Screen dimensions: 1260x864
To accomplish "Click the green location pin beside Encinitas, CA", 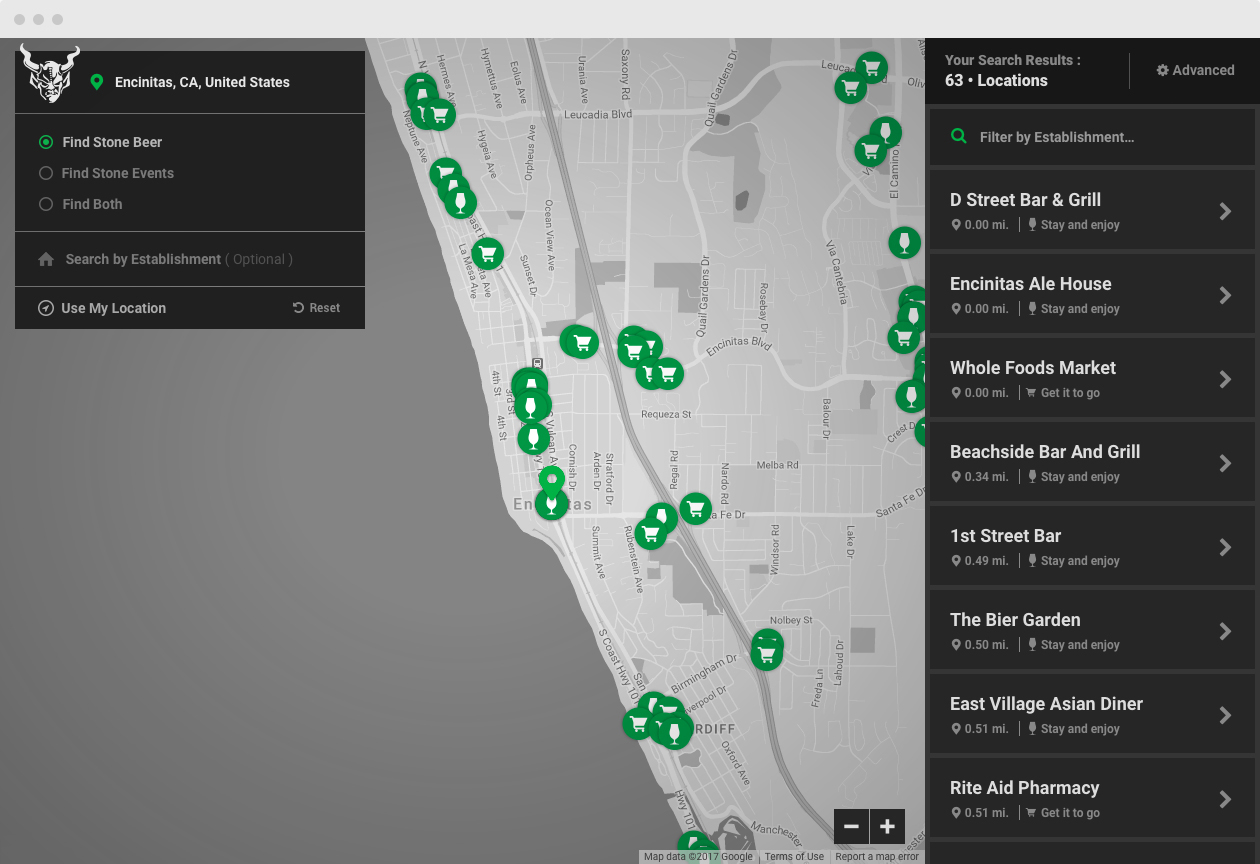I will click(97, 82).
